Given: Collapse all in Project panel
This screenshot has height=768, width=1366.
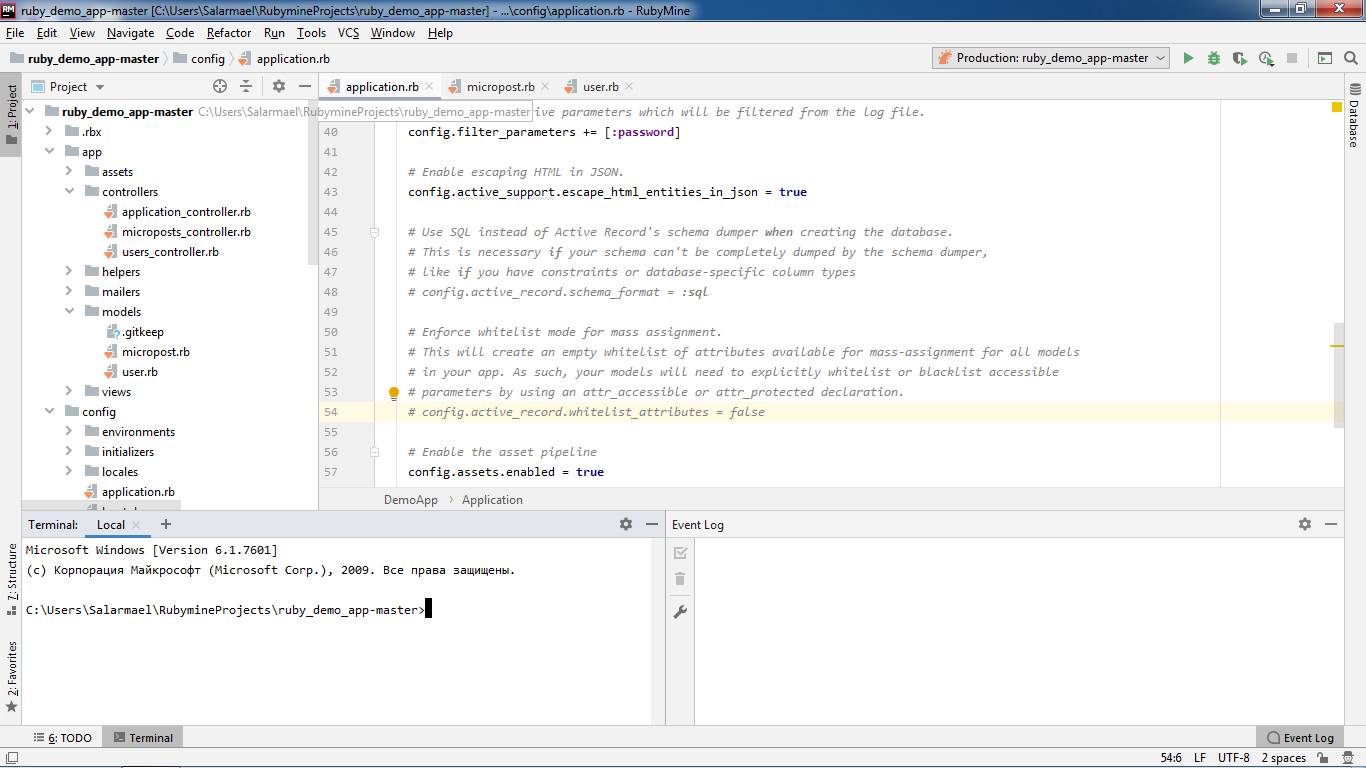Looking at the screenshot, I should (x=246, y=86).
